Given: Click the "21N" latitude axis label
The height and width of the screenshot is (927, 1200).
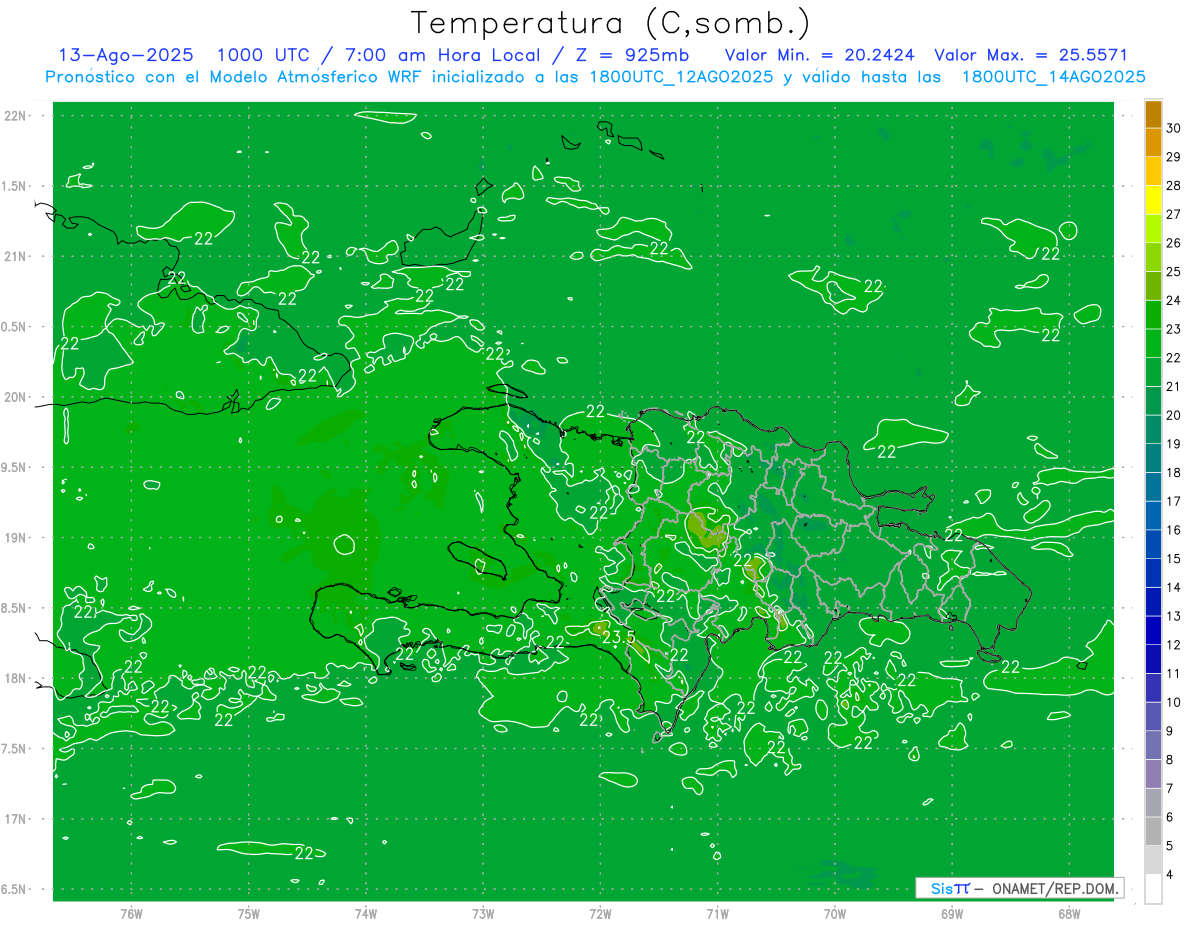Looking at the screenshot, I should (x=17, y=257).
